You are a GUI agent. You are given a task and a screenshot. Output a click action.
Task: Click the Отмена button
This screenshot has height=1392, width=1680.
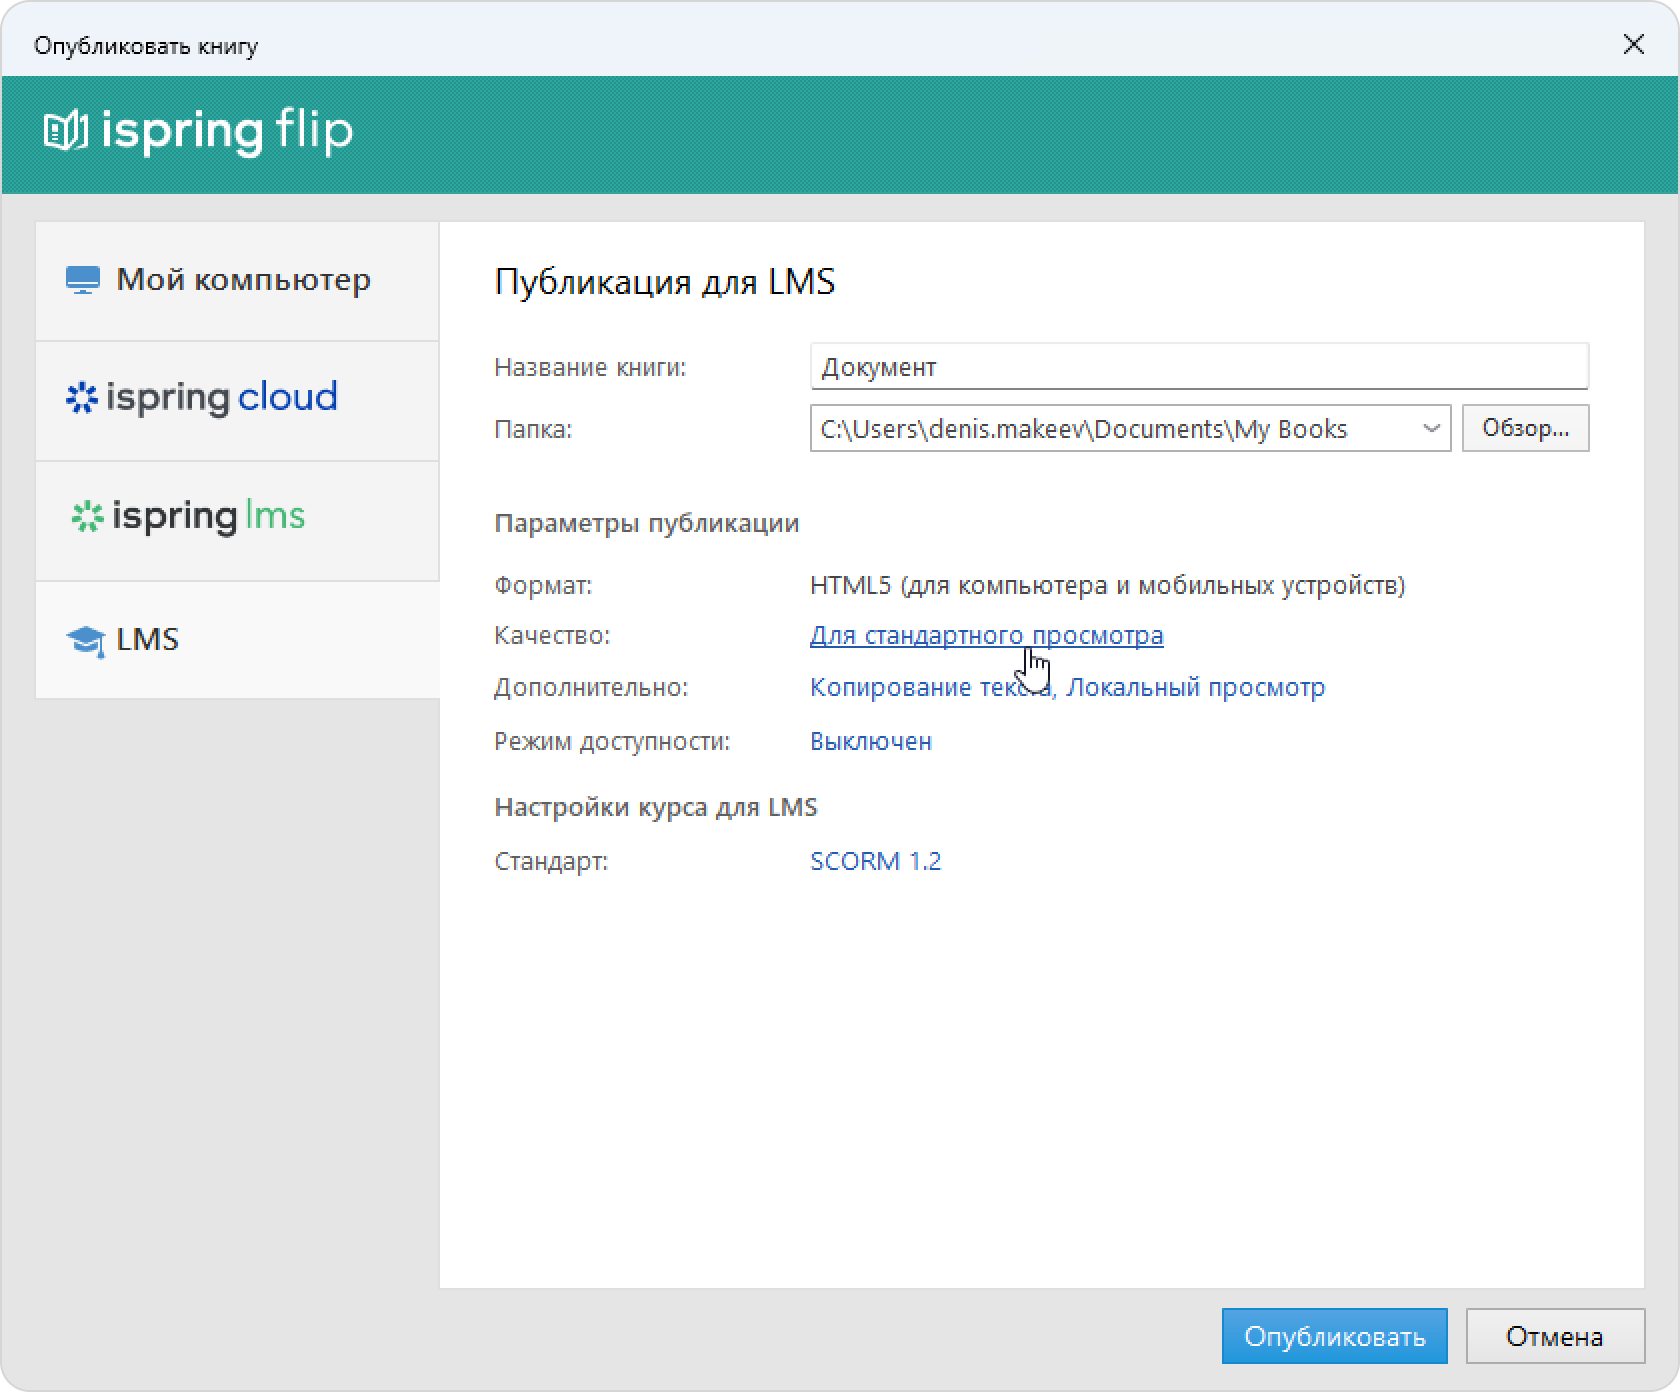[1555, 1336]
